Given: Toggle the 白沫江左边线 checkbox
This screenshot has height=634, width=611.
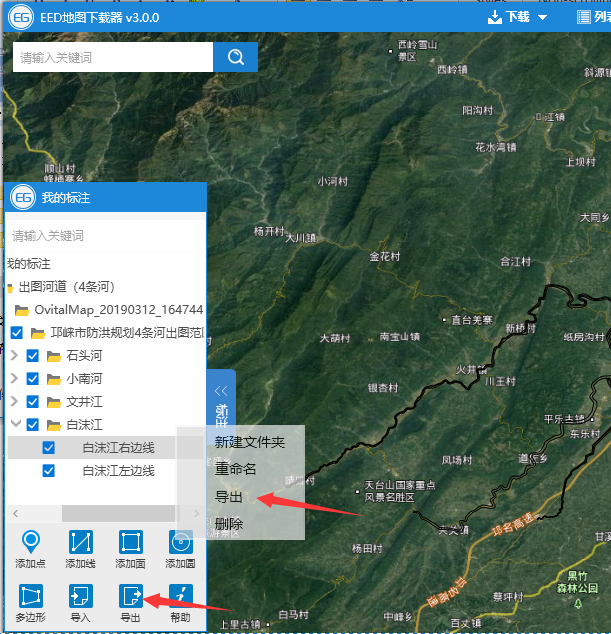Looking at the screenshot, I should (x=48, y=471).
